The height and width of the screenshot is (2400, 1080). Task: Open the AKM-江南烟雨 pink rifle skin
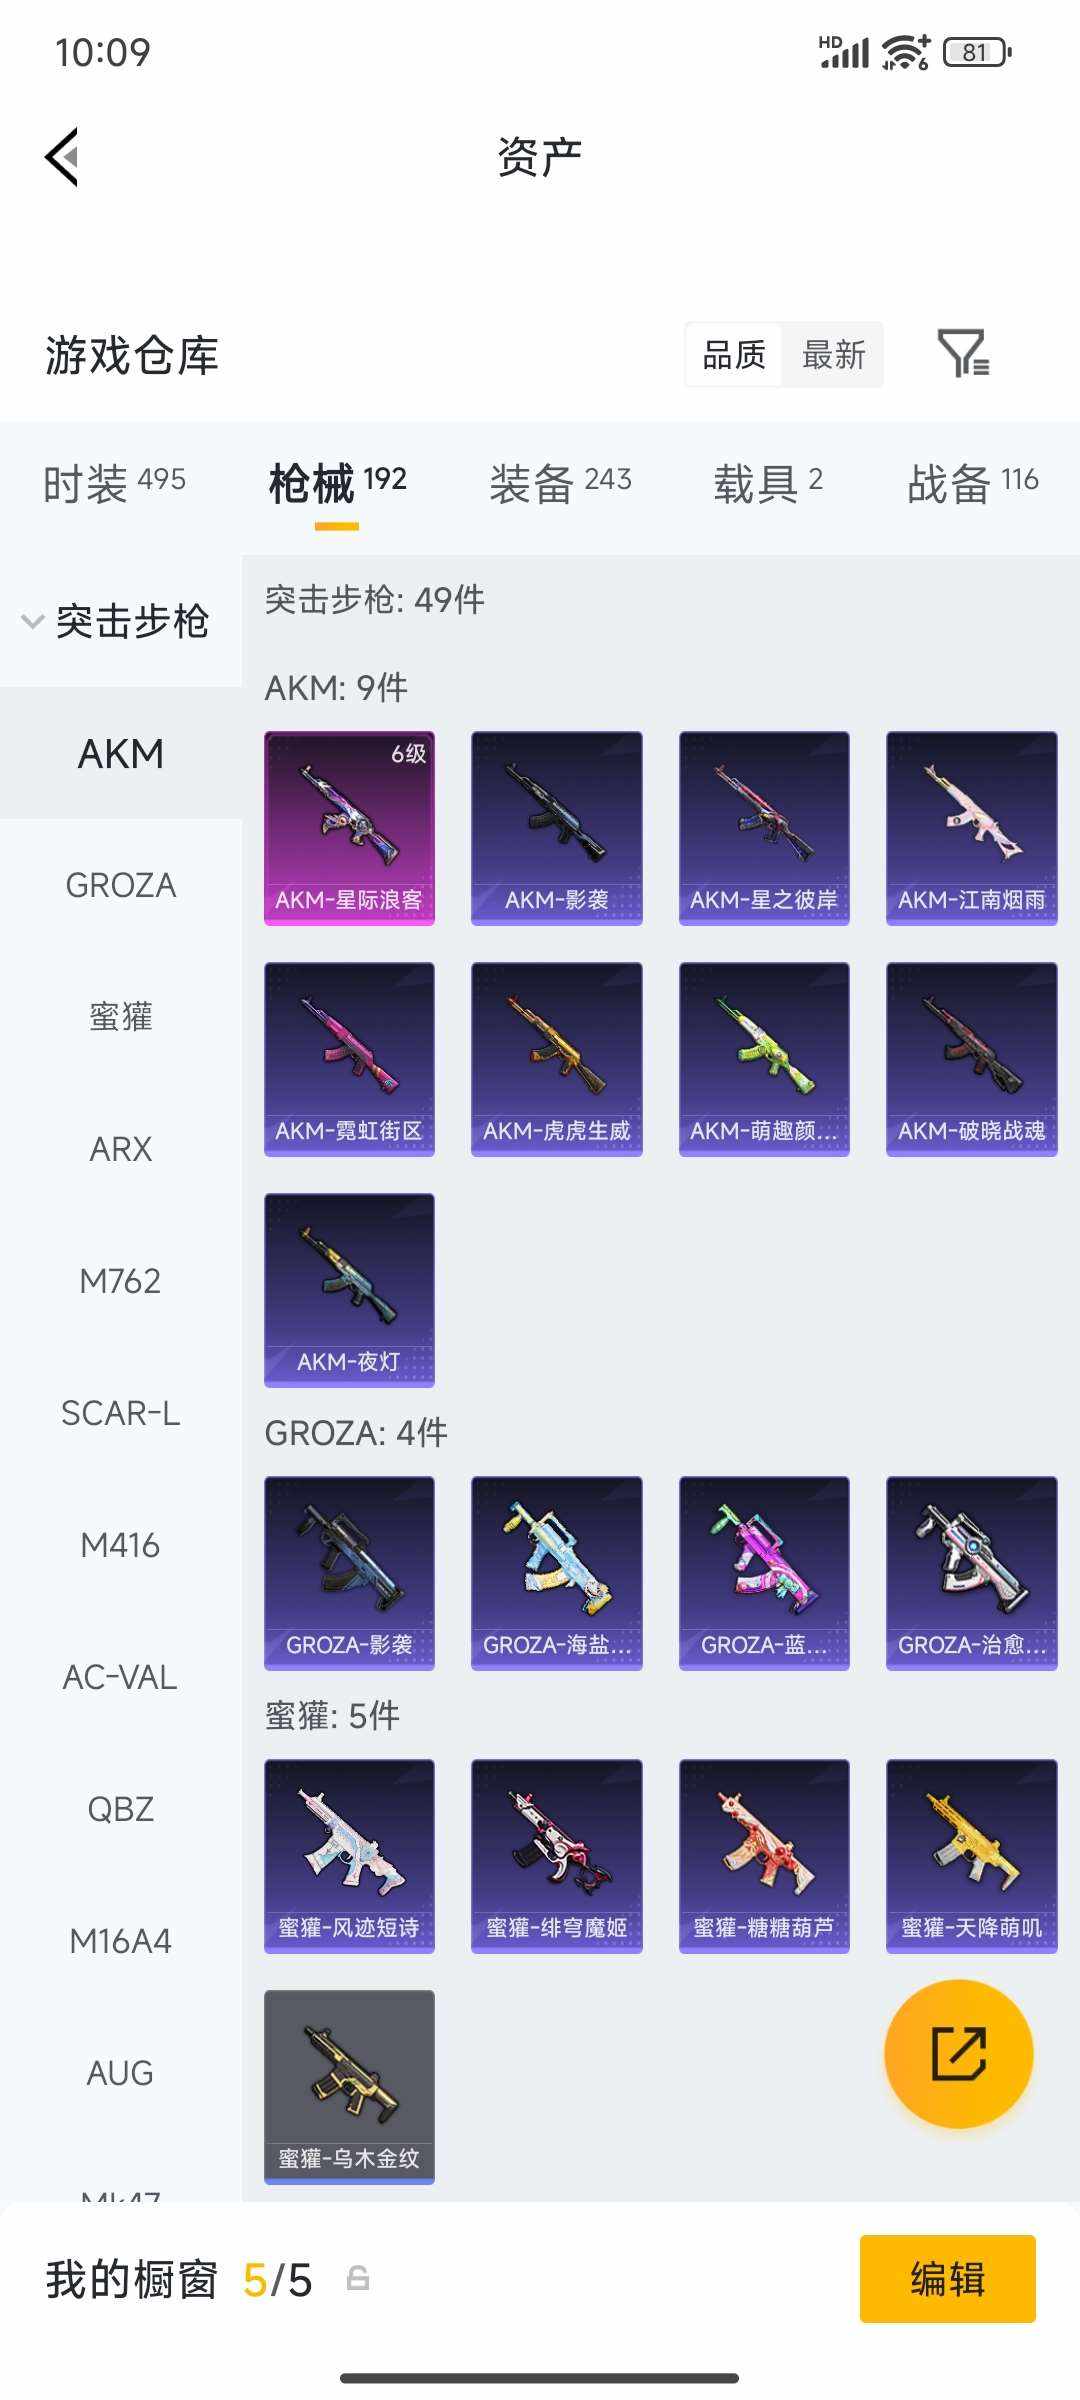pos(971,828)
